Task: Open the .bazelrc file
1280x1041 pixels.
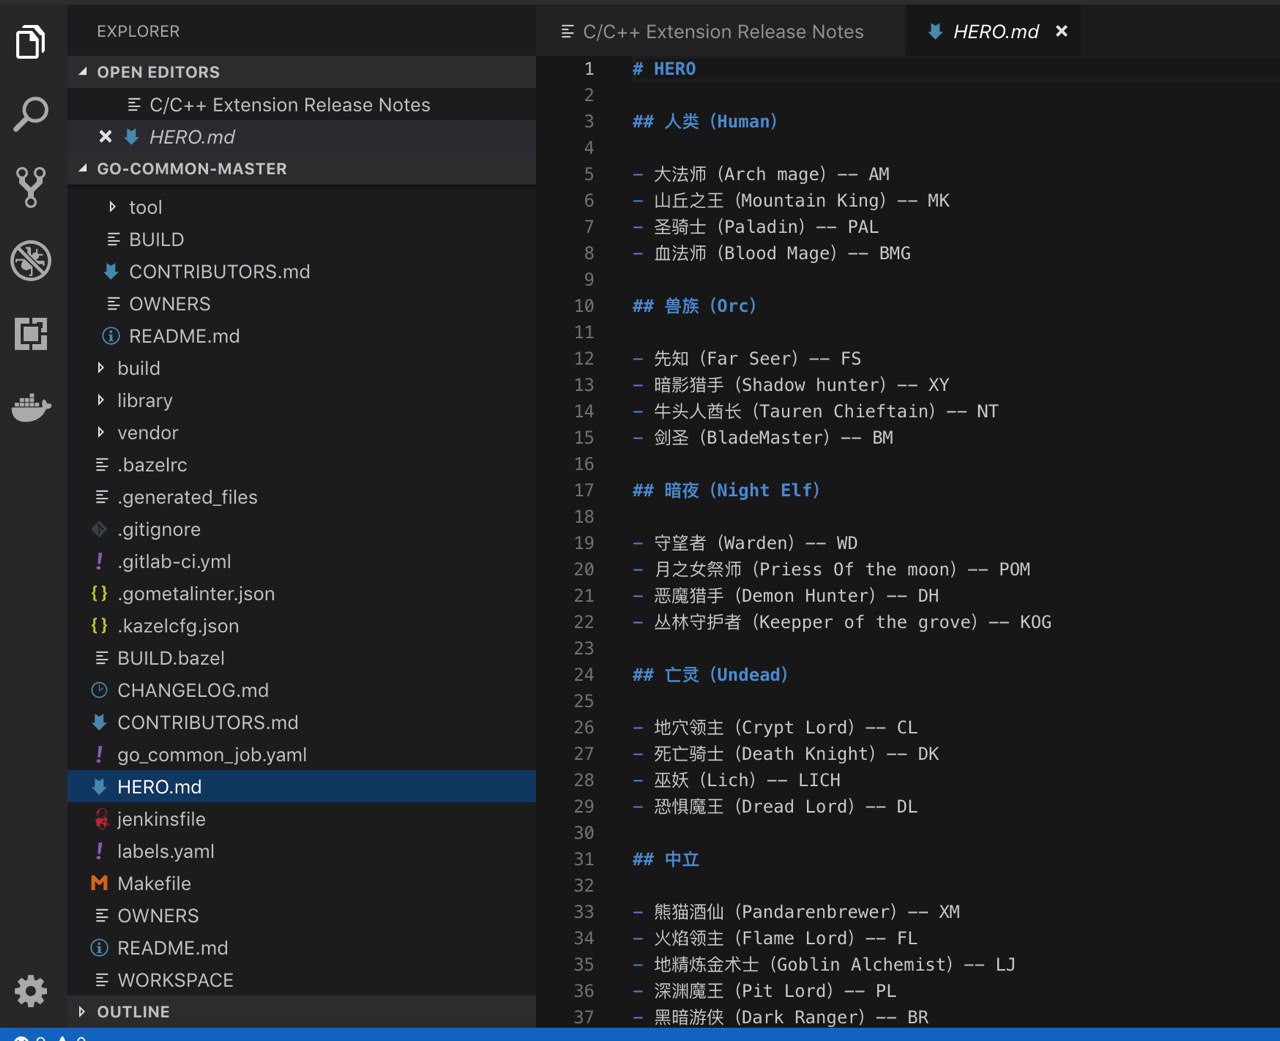Action: click(x=301, y=464)
